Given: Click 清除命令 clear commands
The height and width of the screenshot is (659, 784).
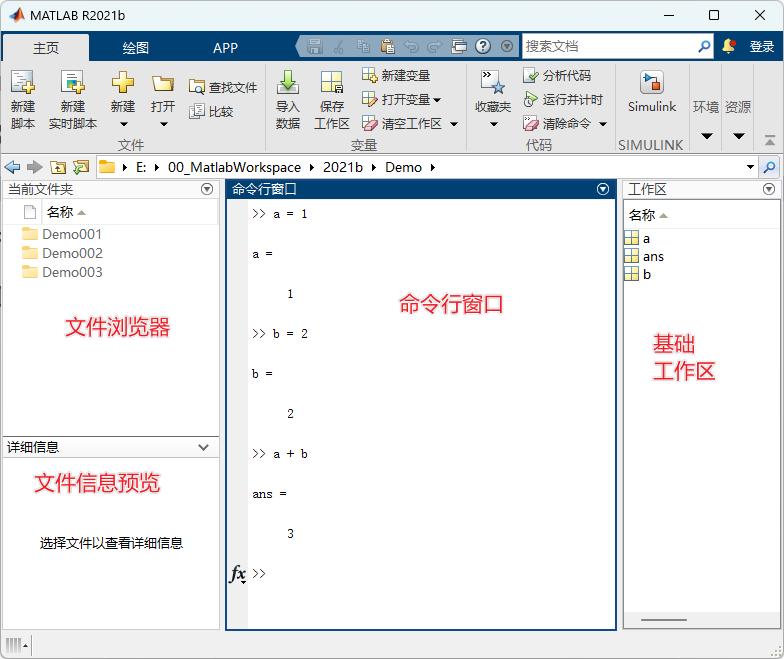Looking at the screenshot, I should 557,124.
